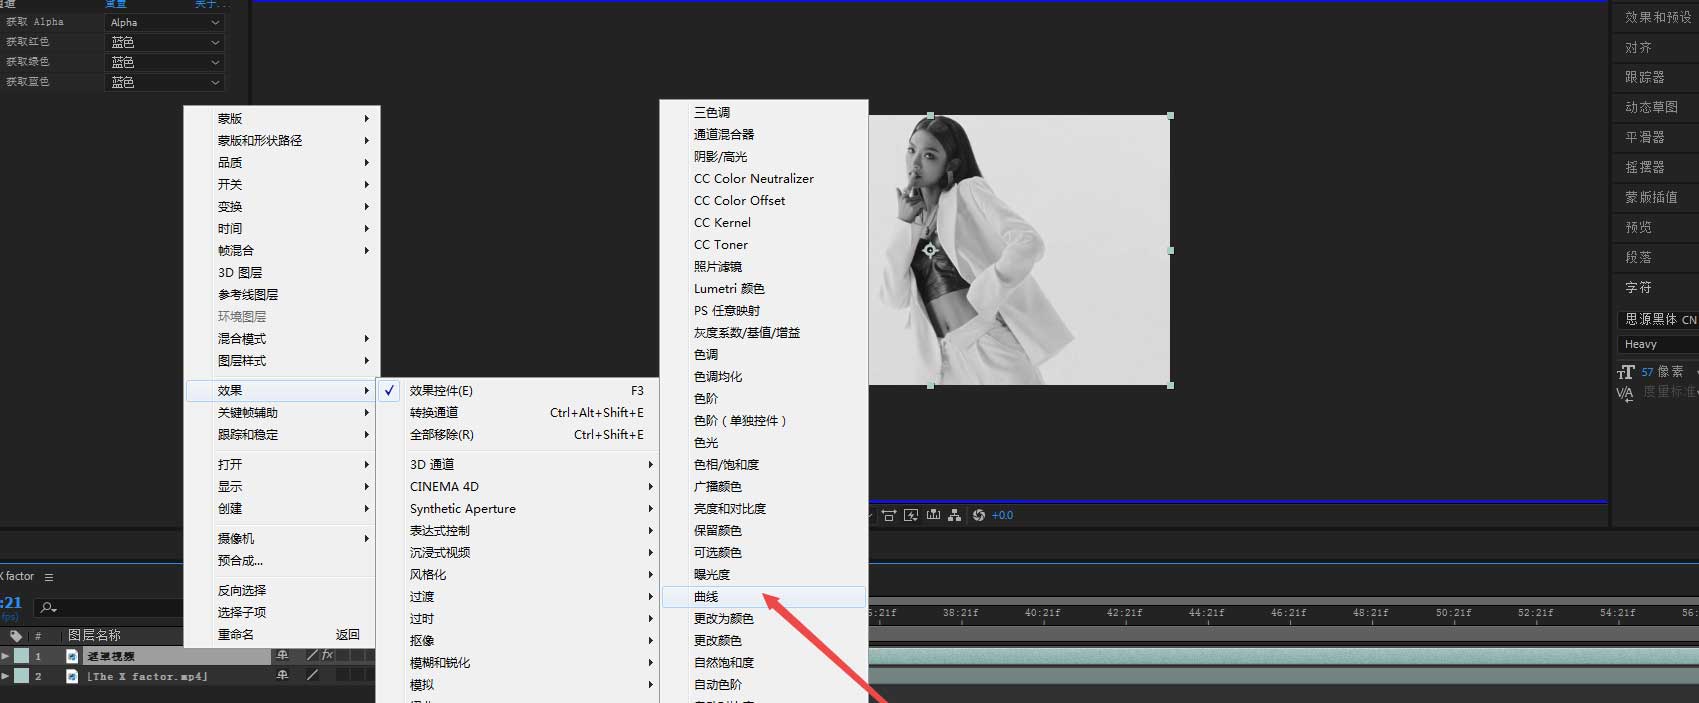Open the 思源黑体 CN font family dropdown
1699x703 pixels.
[1658, 319]
